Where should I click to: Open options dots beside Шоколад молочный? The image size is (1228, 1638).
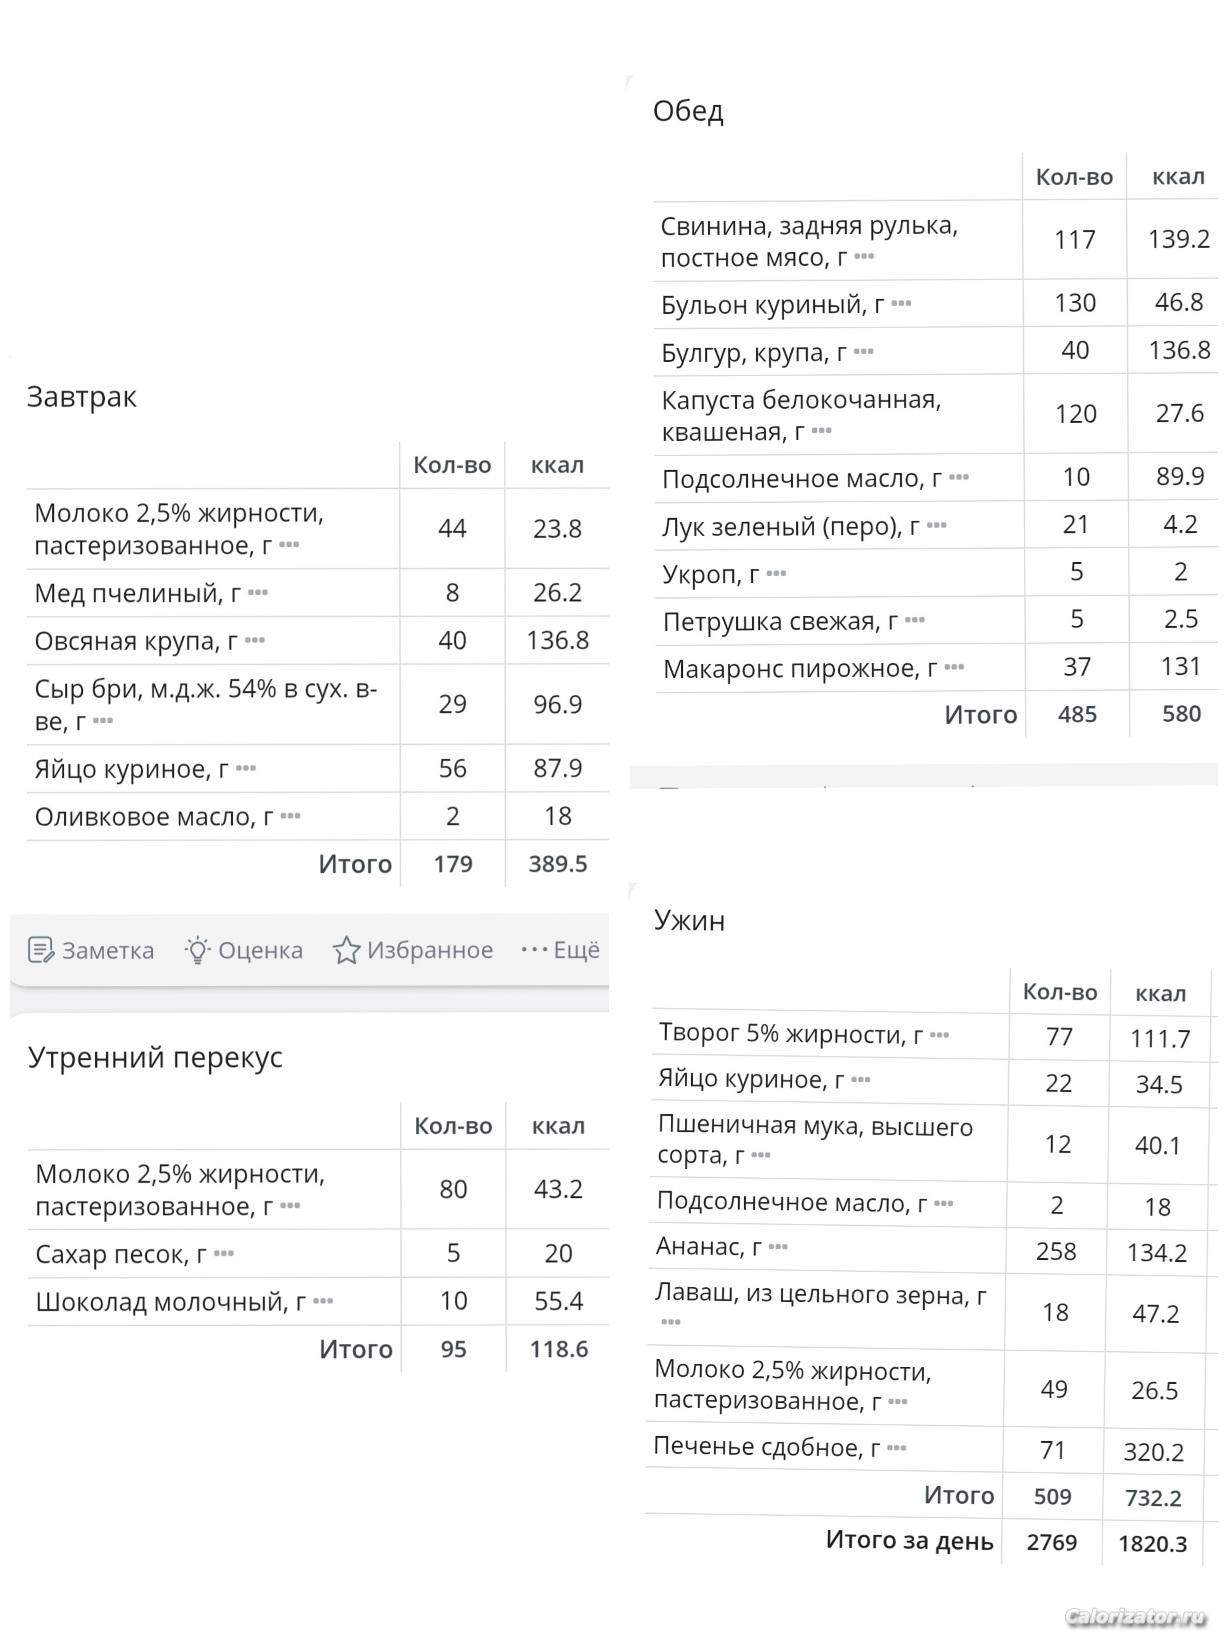323,1302
